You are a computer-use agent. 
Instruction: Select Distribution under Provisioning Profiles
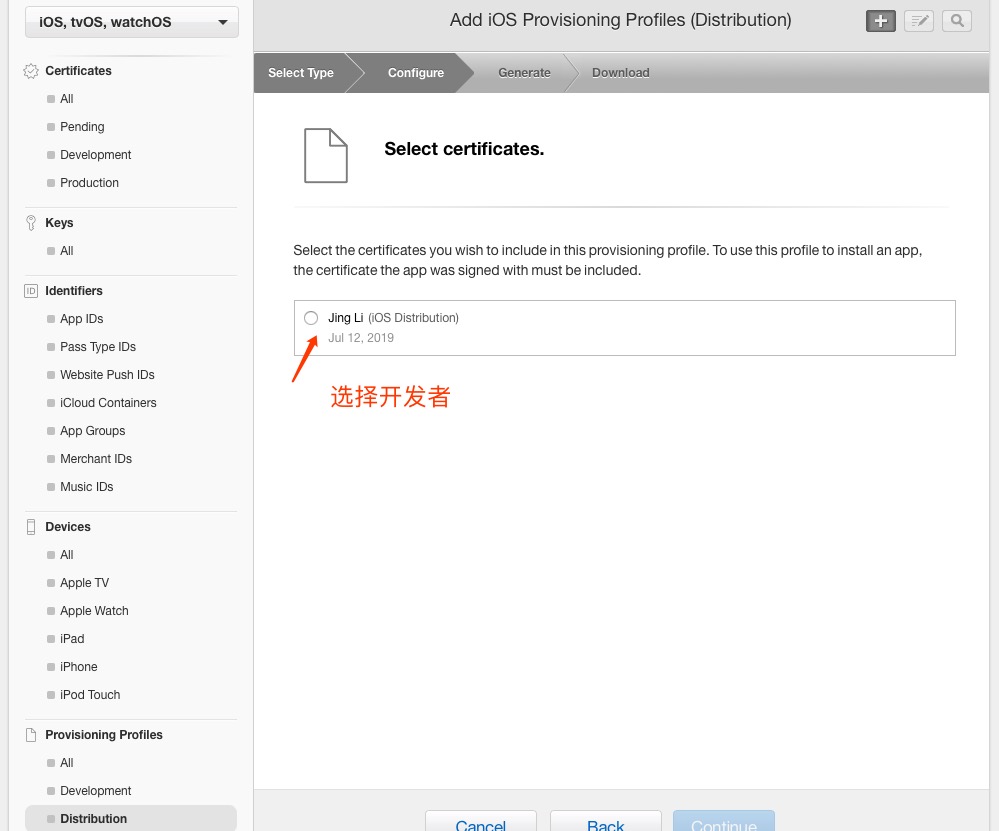pos(94,819)
